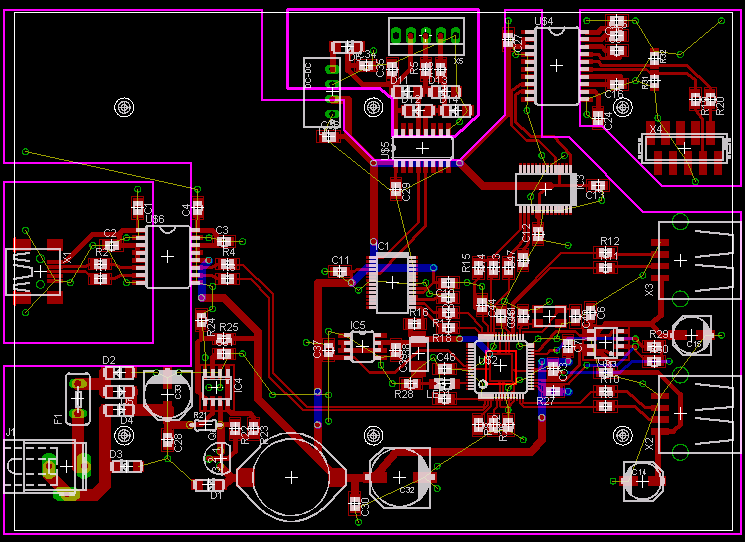Select resistor R29
745x542 pixels.
click(x=655, y=346)
